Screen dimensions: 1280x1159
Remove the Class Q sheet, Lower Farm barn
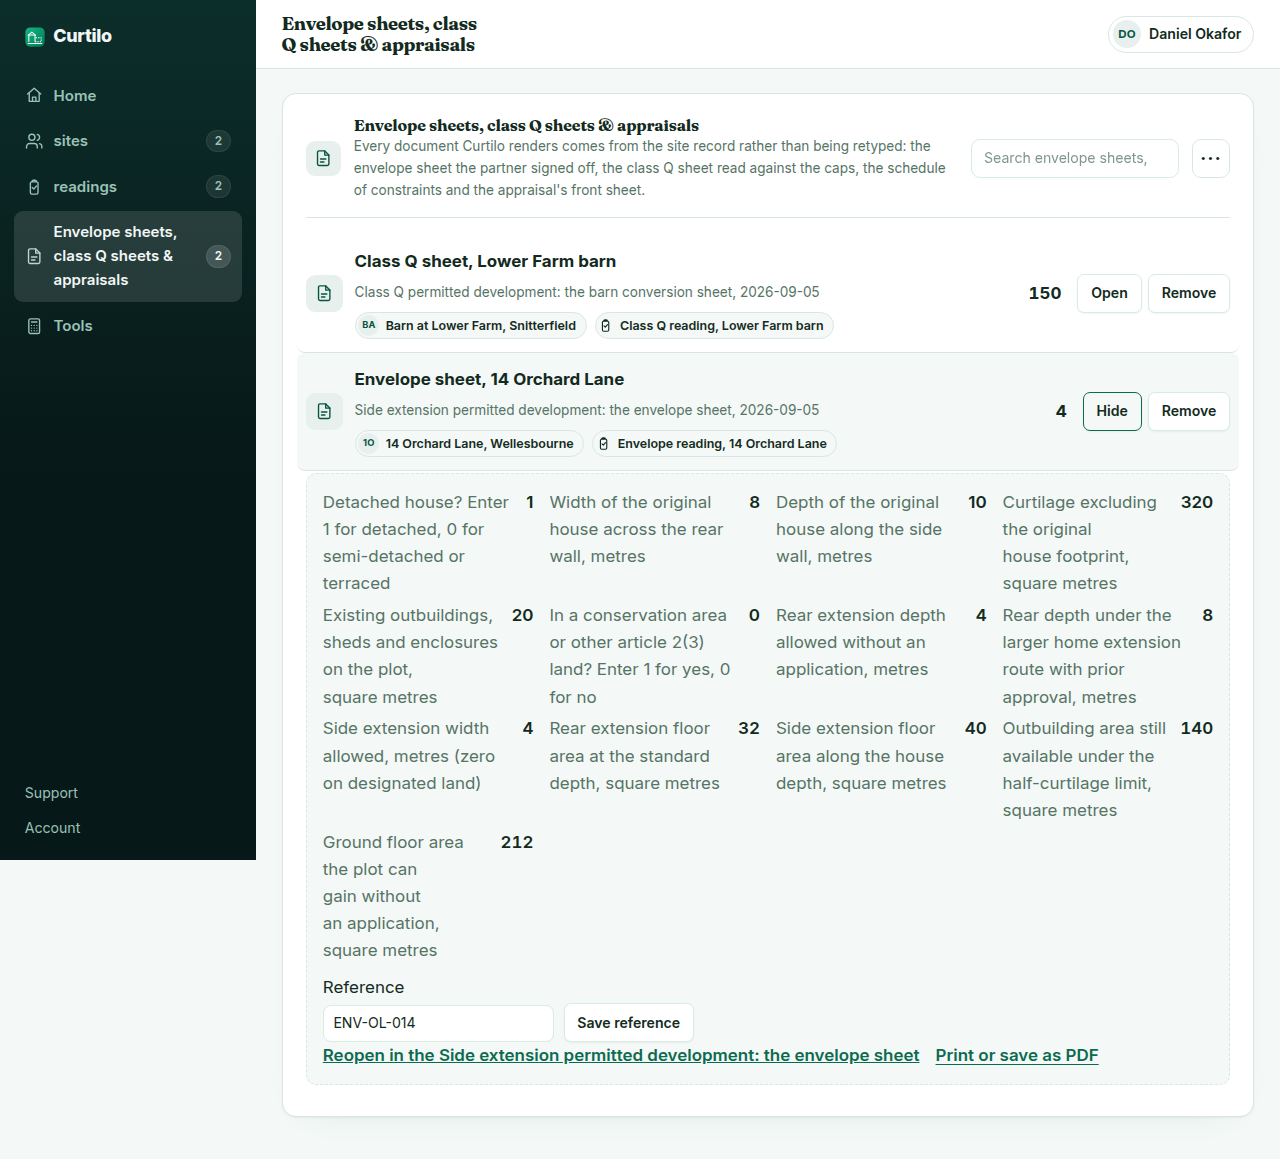click(1189, 293)
